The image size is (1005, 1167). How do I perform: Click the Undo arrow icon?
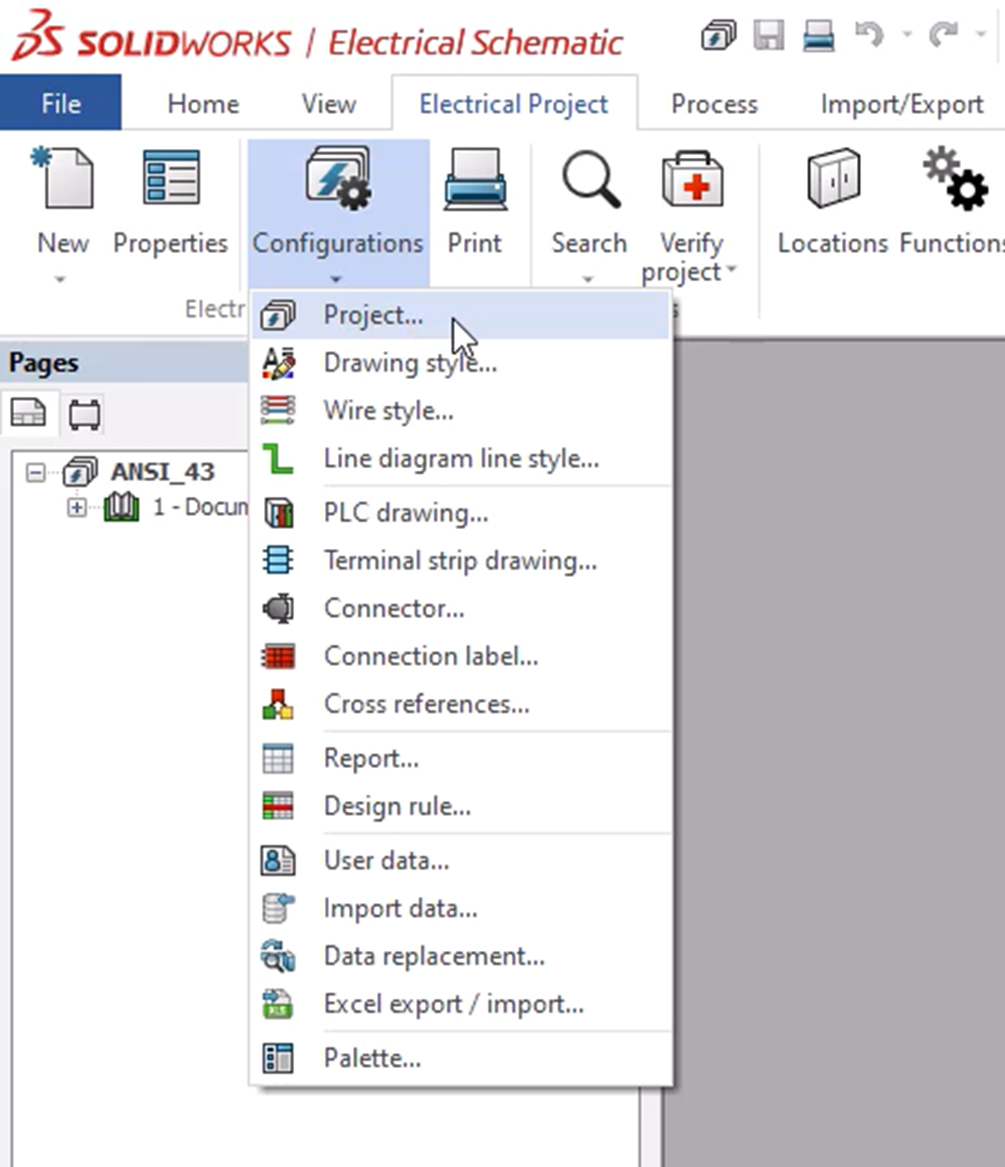pyautogui.click(x=869, y=34)
